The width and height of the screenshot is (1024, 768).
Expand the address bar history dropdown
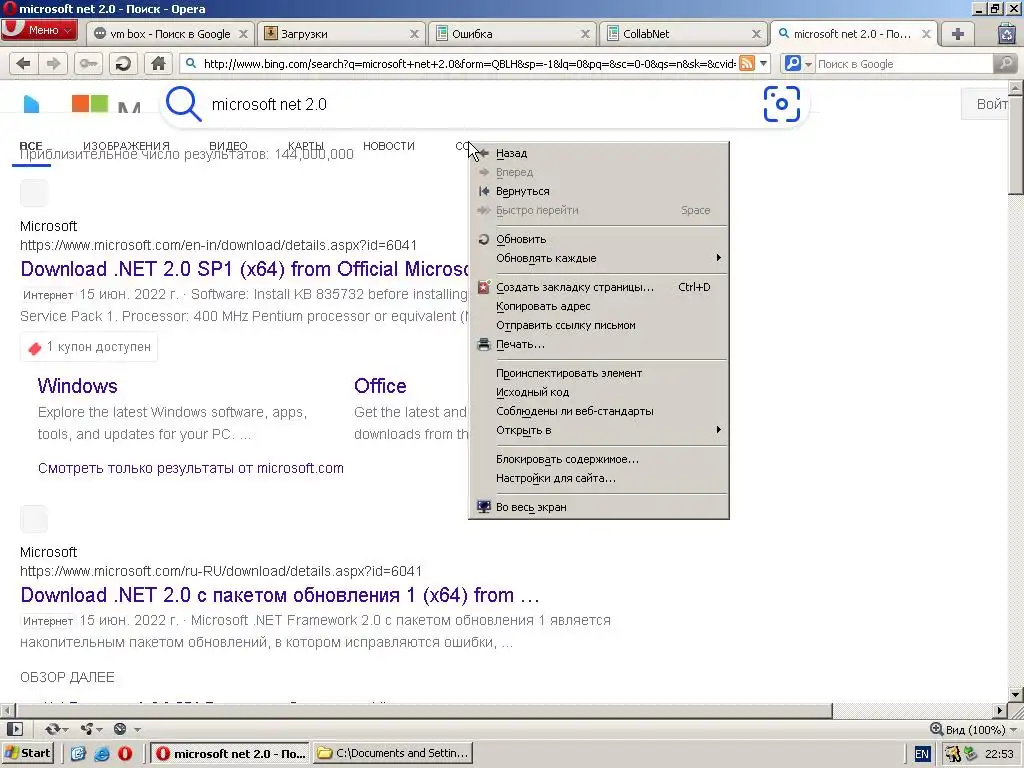[763, 63]
